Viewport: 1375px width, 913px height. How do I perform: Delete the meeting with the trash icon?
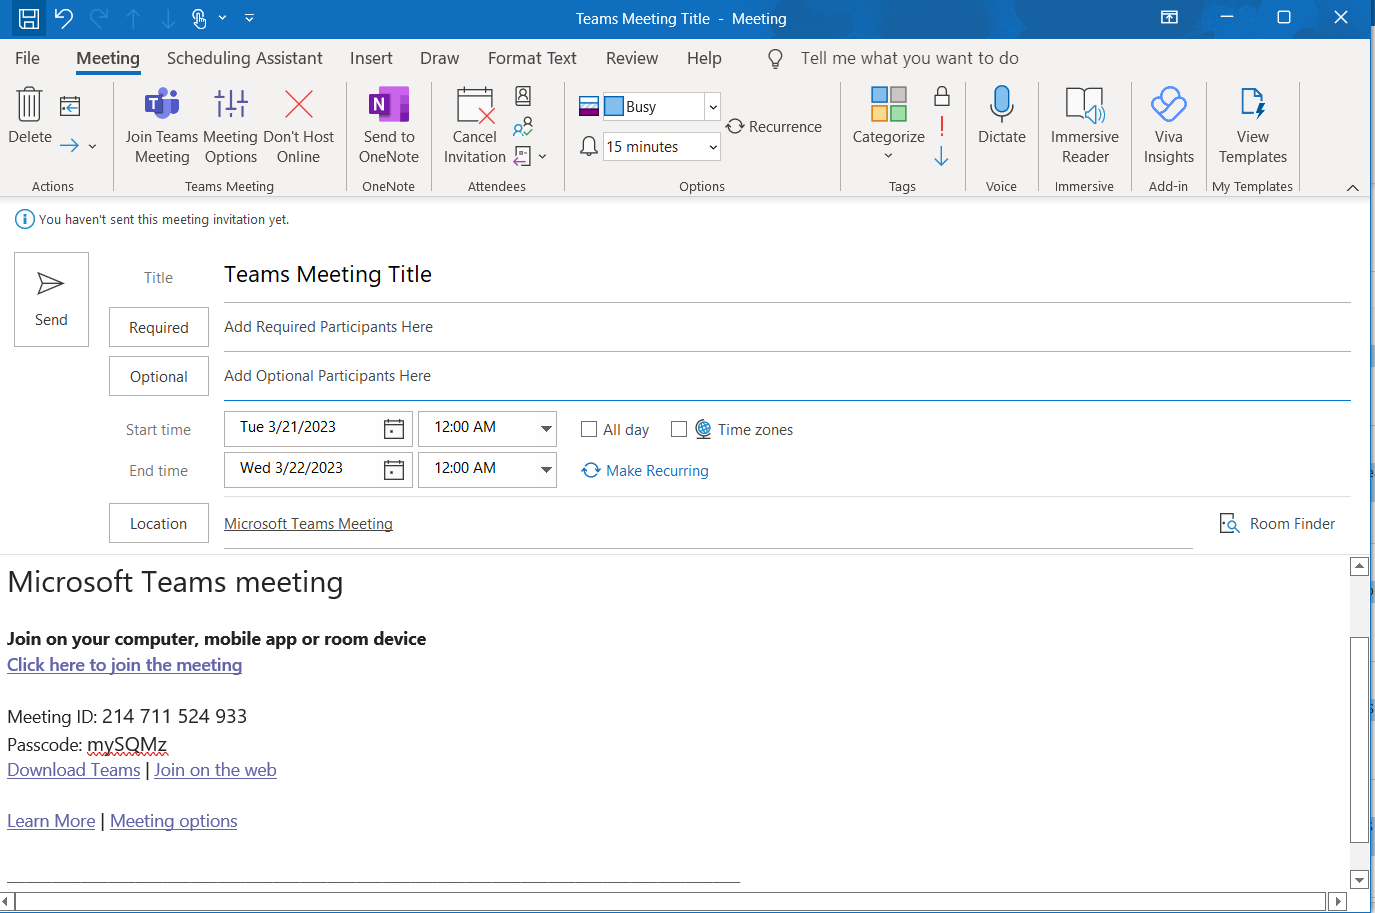click(x=30, y=116)
